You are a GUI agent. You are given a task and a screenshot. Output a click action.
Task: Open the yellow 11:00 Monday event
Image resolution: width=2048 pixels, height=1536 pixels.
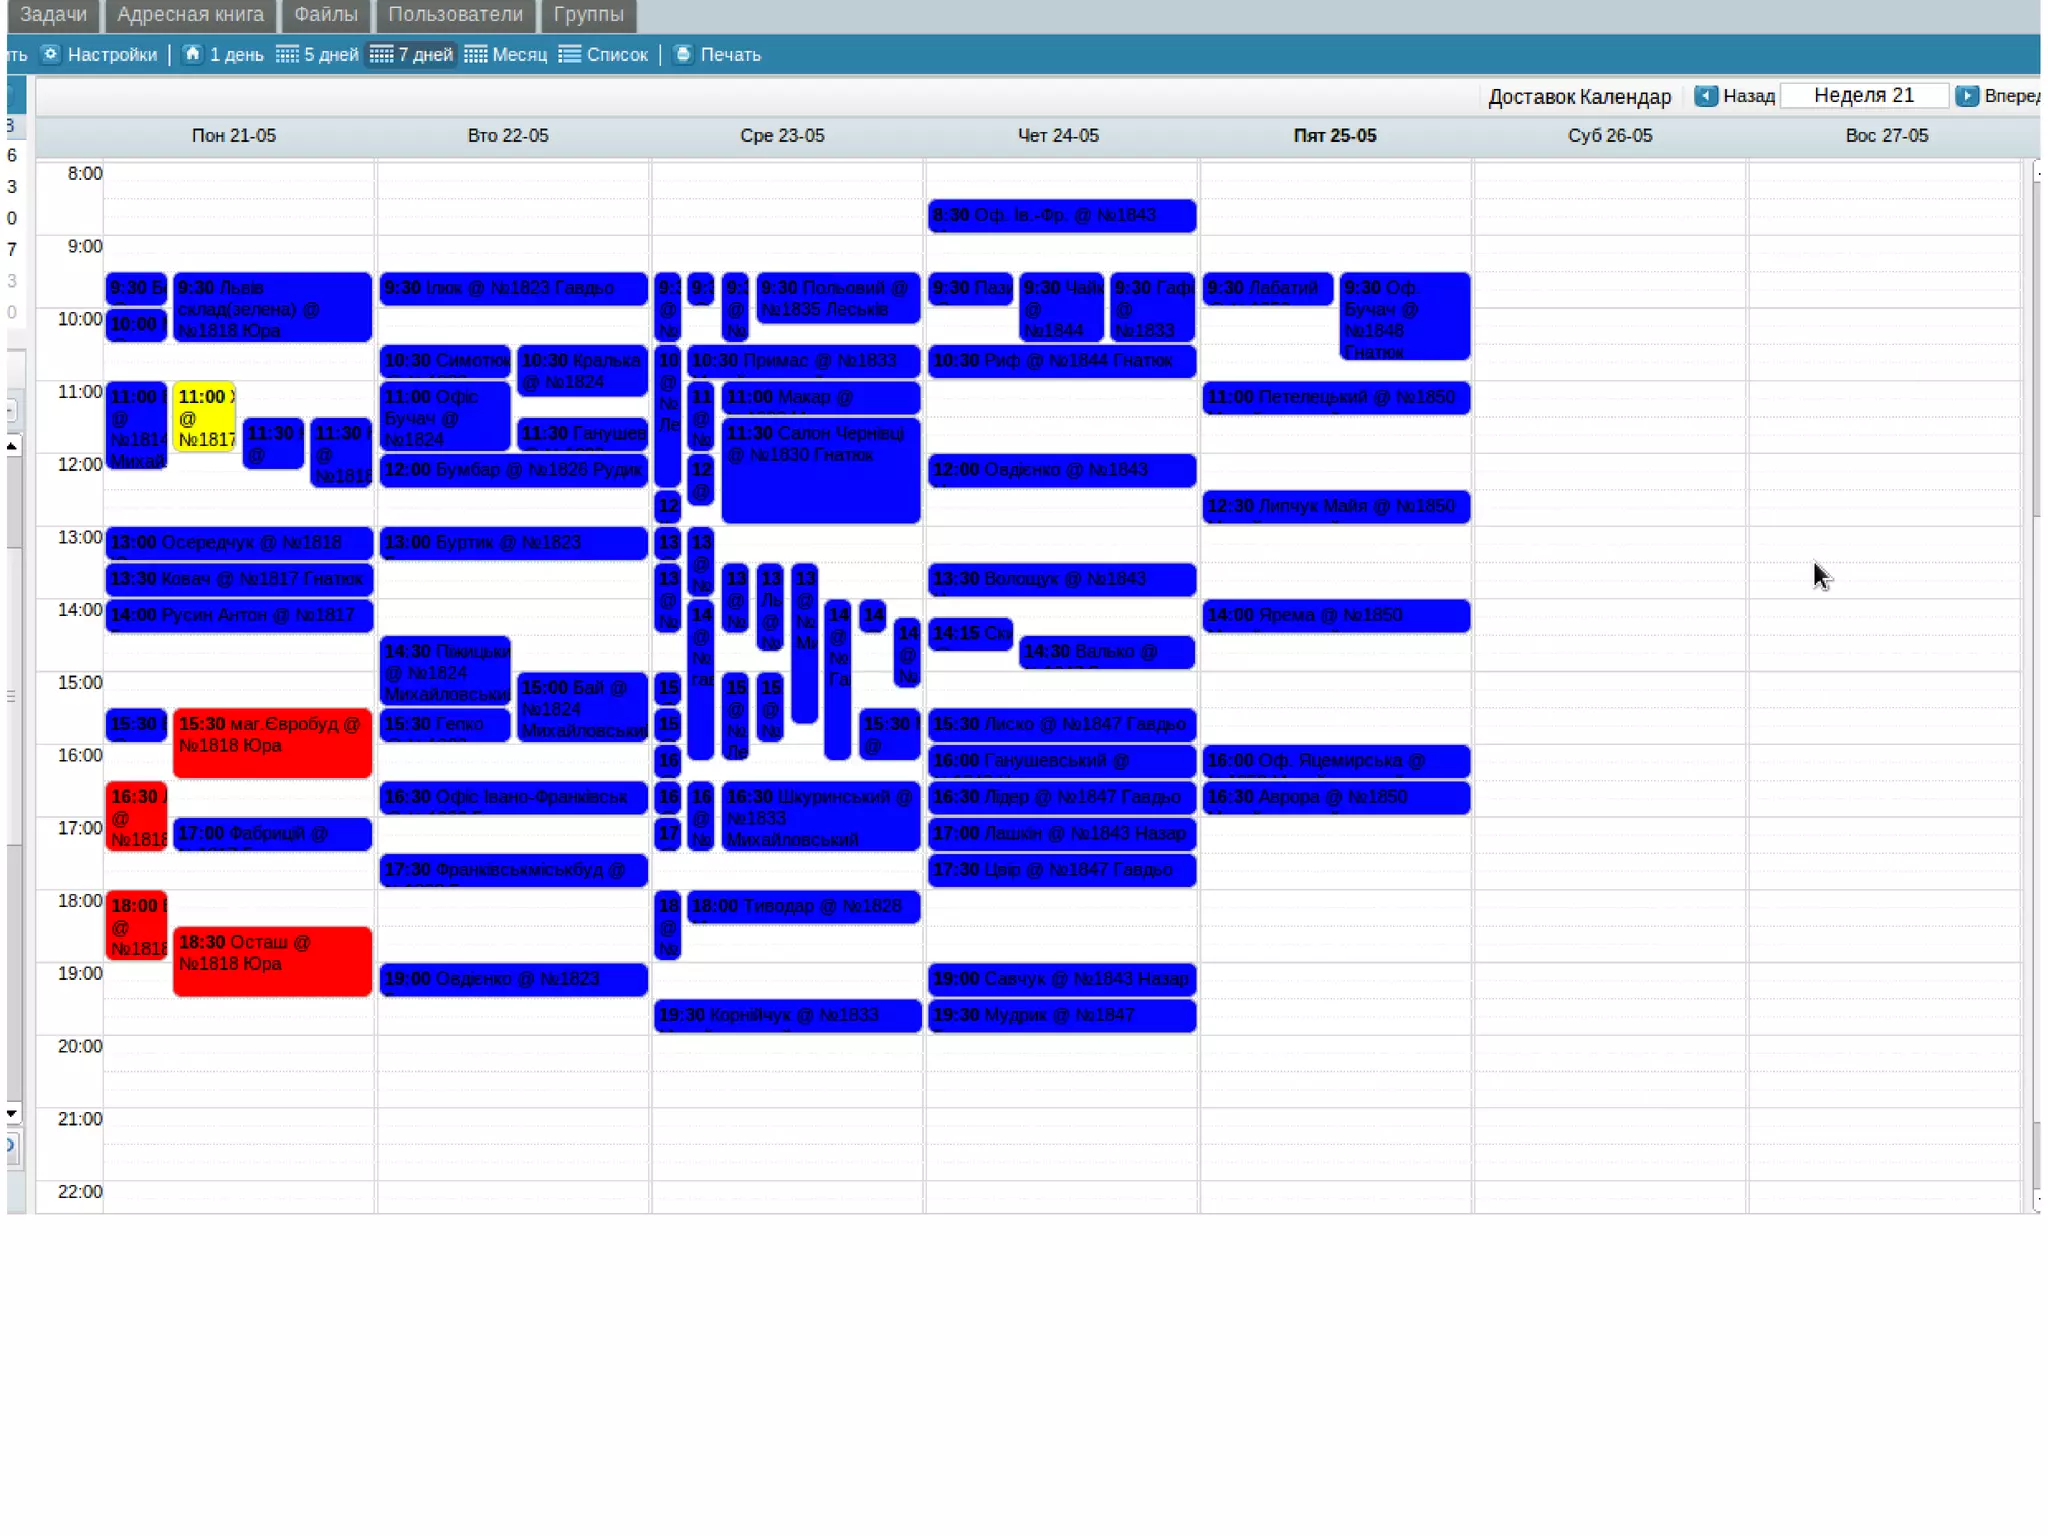click(x=205, y=415)
